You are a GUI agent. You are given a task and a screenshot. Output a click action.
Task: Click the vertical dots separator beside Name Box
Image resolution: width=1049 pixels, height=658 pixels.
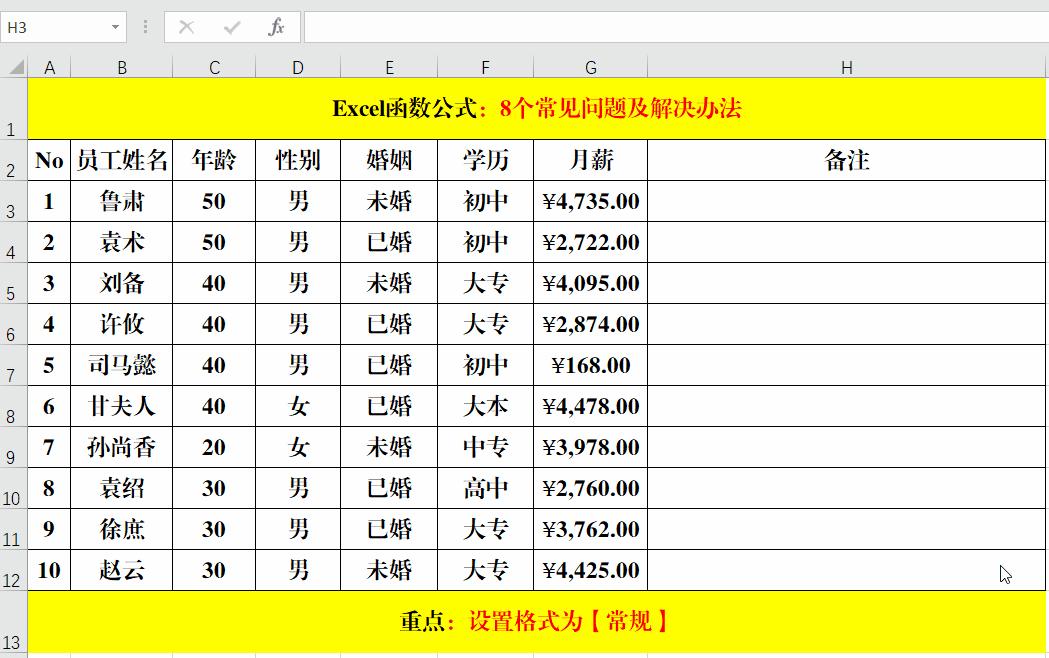click(145, 27)
